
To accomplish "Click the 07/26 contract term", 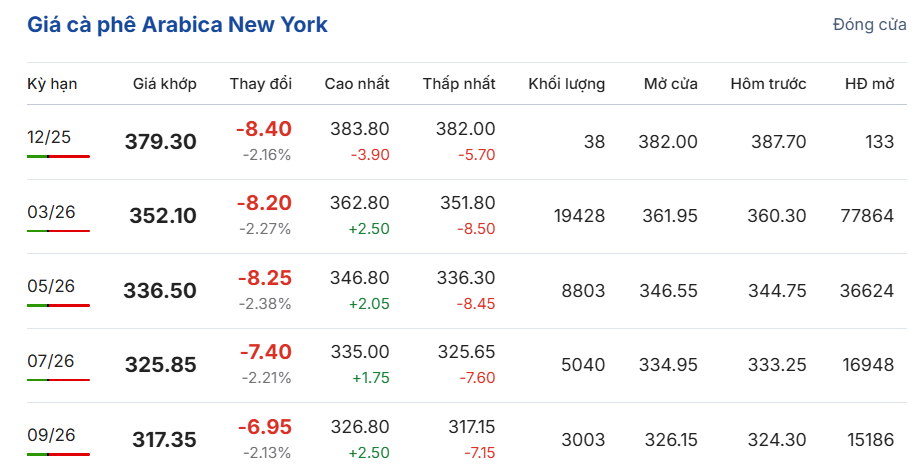I will coord(52,360).
